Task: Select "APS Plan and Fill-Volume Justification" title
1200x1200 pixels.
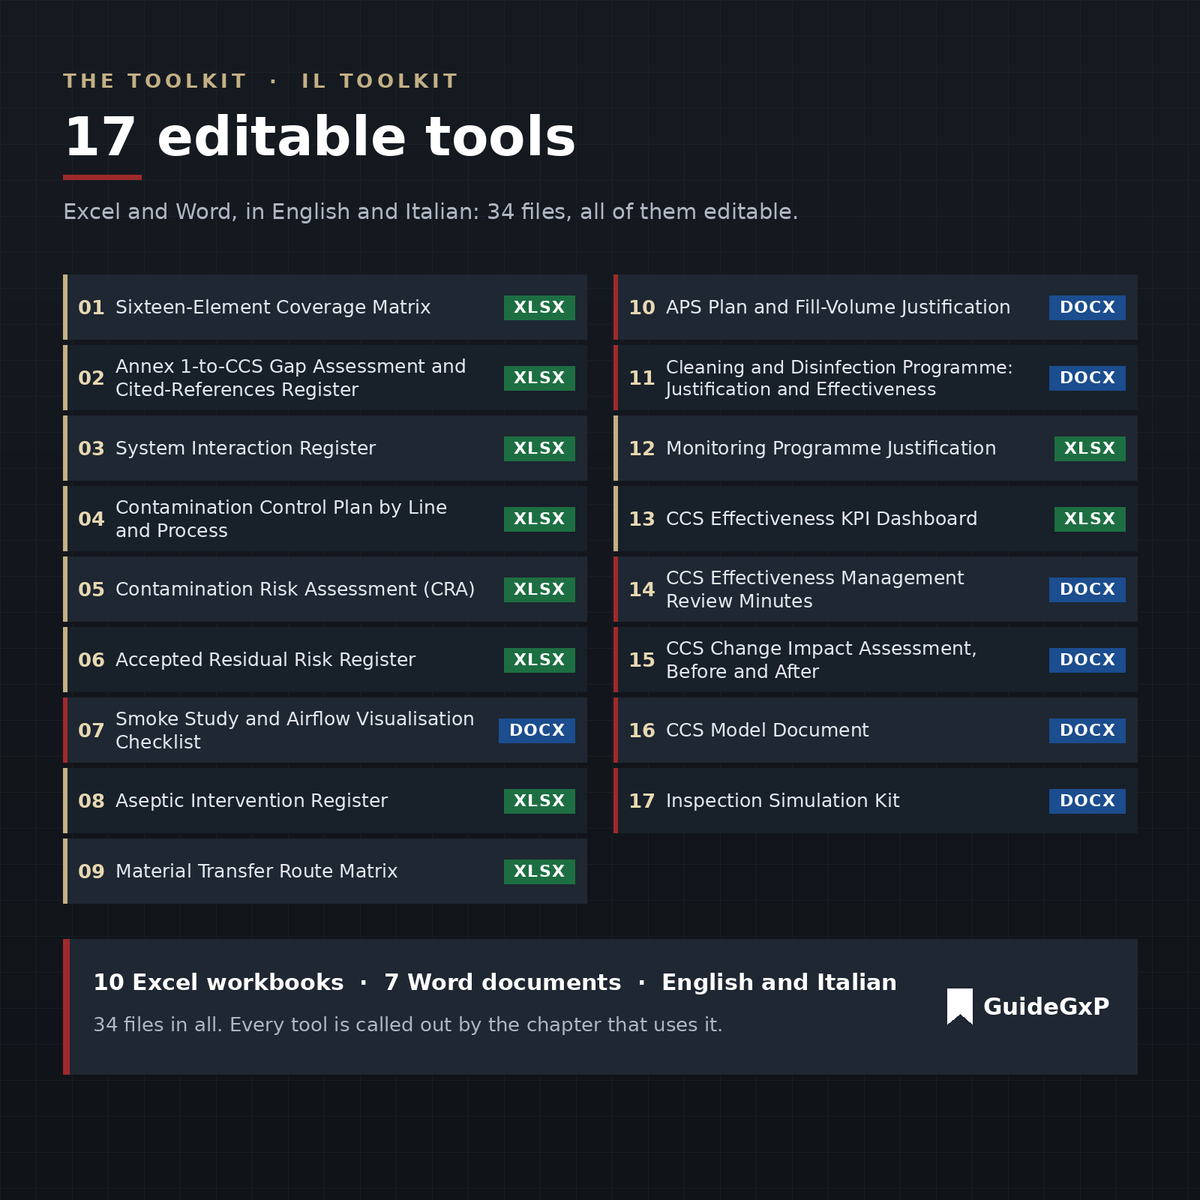Action: [838, 307]
